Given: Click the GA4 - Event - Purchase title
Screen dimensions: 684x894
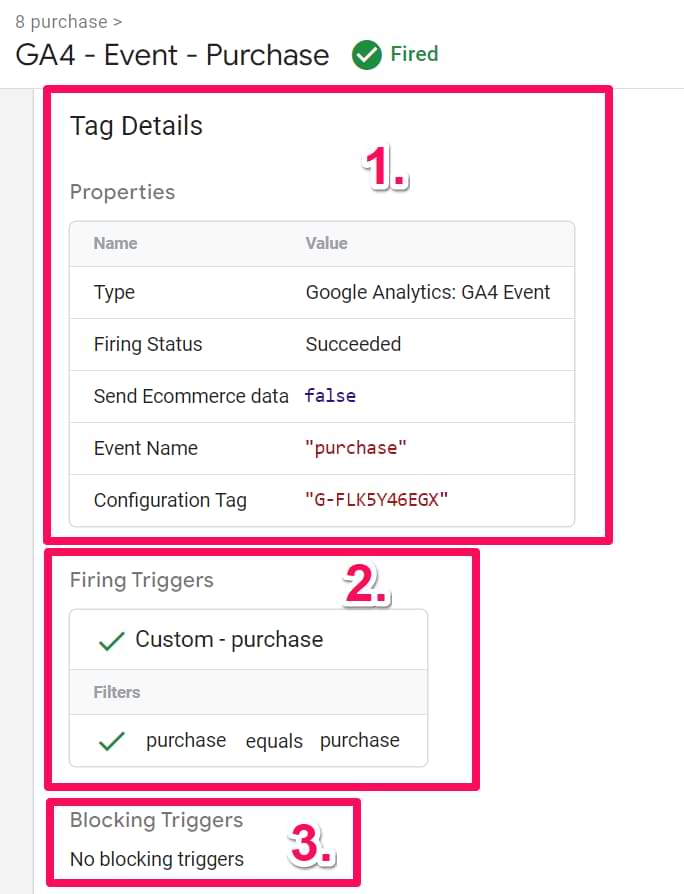Looking at the screenshot, I should [172, 55].
